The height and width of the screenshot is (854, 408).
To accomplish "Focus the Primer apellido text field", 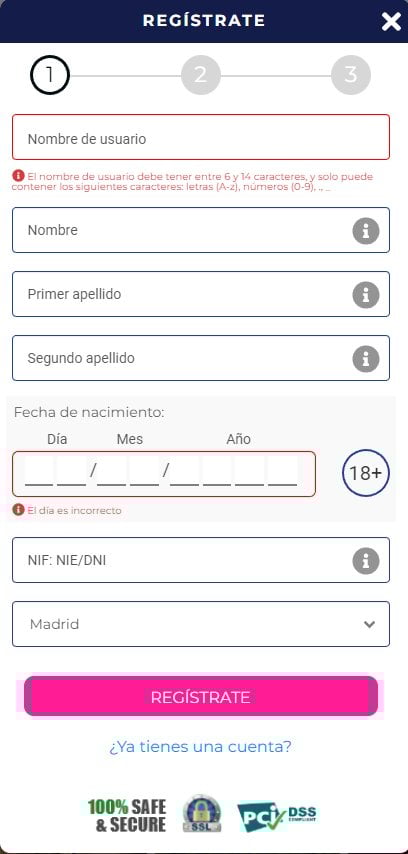I will [x=201, y=294].
